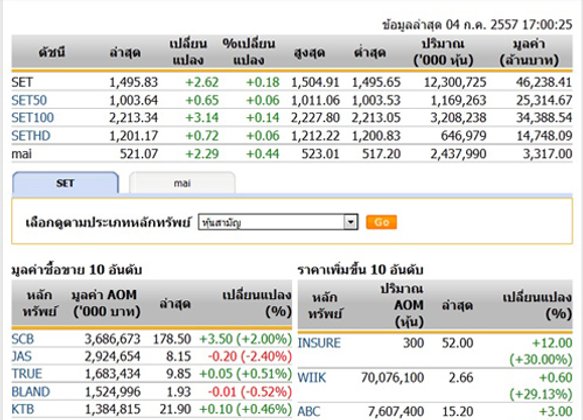Screen dimensions: 583x420
Task: Select SET50 last value 1,003.64
Action: point(133,100)
